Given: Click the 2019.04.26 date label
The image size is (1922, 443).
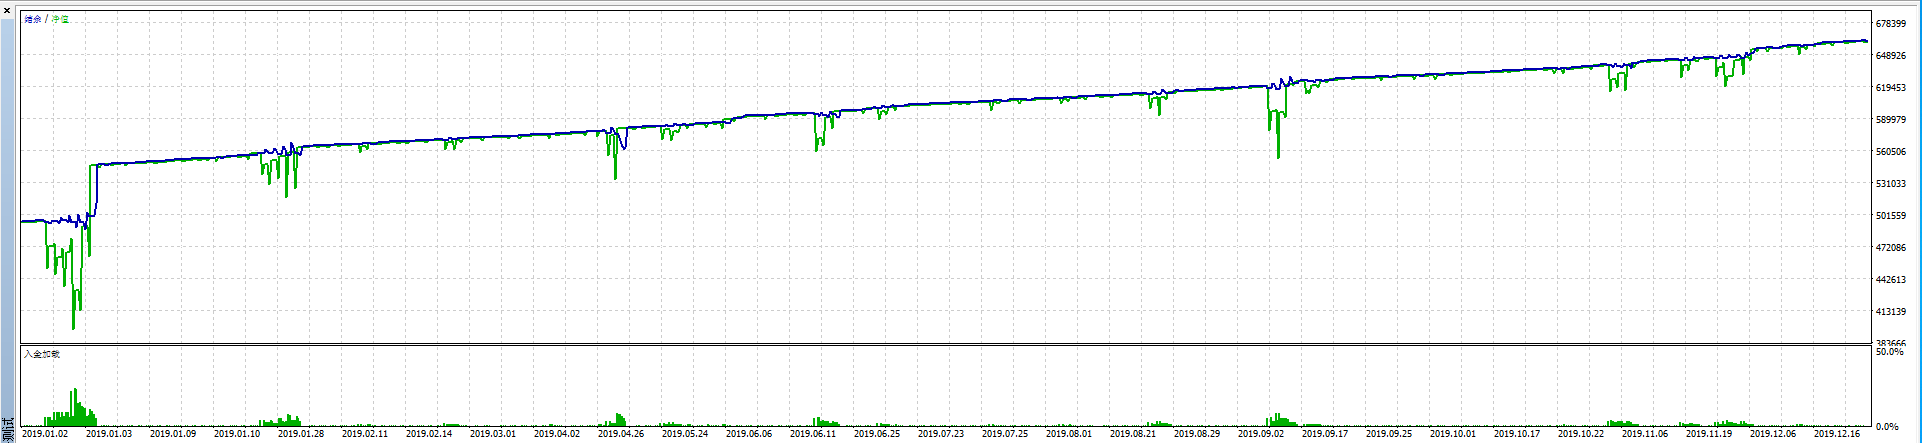Looking at the screenshot, I should [x=621, y=434].
